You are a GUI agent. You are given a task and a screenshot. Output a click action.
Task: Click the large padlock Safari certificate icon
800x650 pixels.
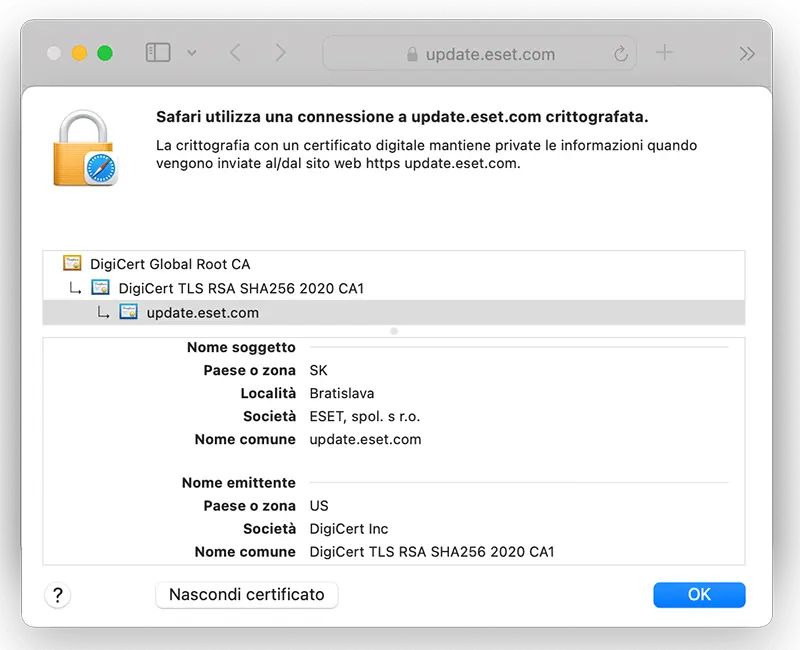pyautogui.click(x=85, y=148)
